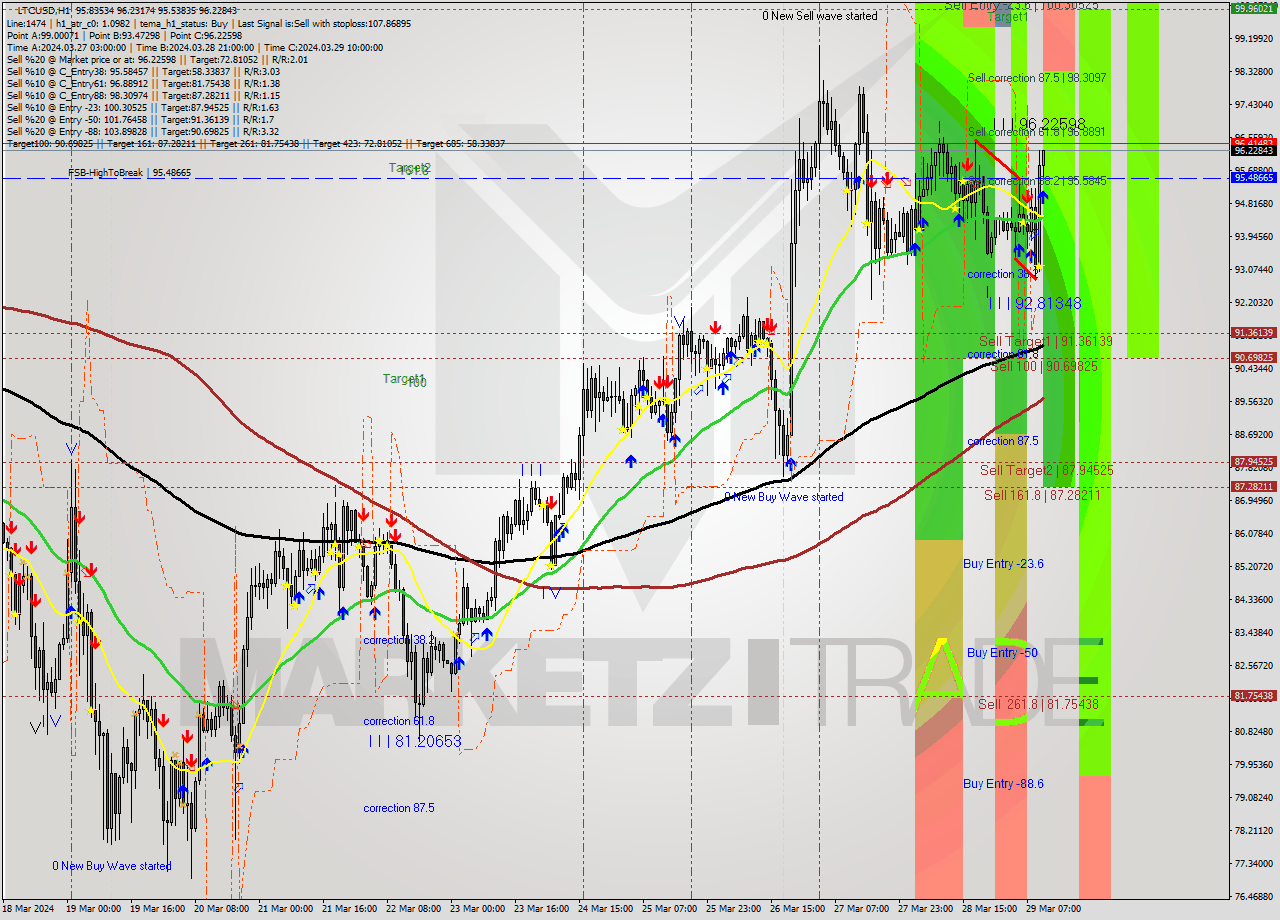Viewport: 1280px width, 920px height.
Task: Click the '29 Mar 07:00' time axis label
Action: pyautogui.click(x=1053, y=909)
